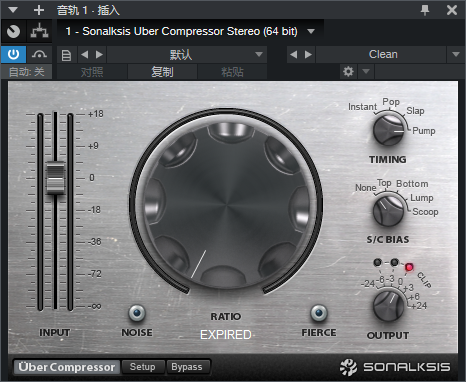Set sidechain bias to Bottom label
The image size is (466, 382).
click(x=412, y=184)
